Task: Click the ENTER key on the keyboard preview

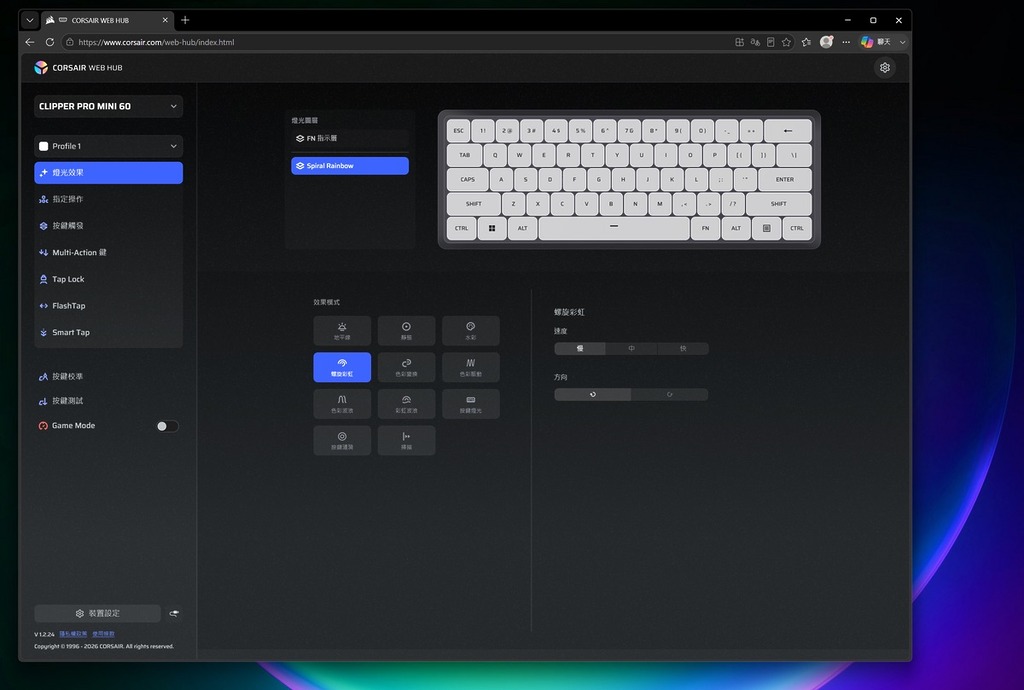Action: click(785, 180)
